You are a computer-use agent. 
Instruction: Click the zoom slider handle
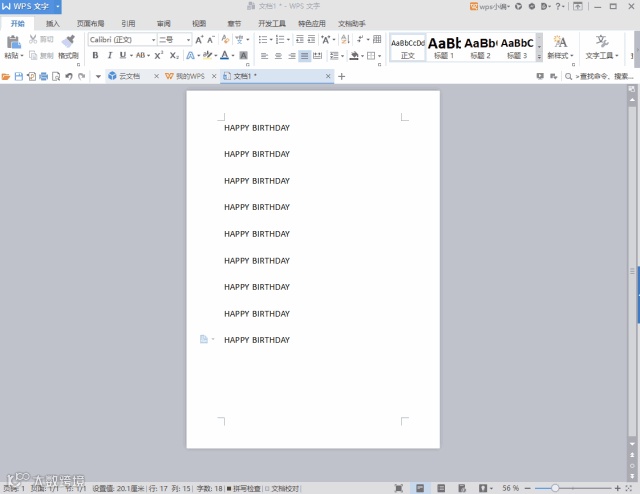click(x=555, y=488)
